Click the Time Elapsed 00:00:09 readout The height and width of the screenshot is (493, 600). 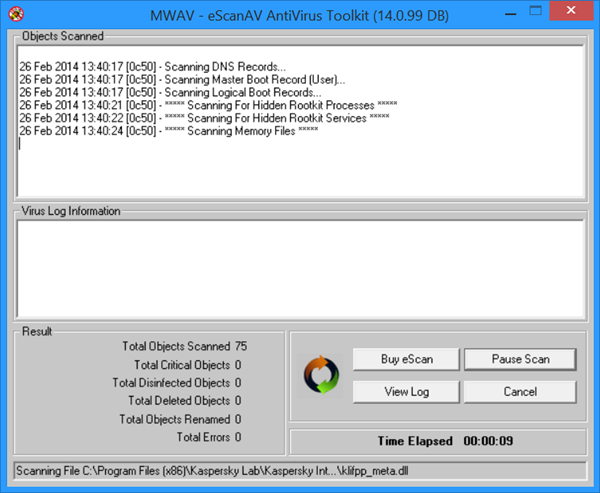coord(445,441)
